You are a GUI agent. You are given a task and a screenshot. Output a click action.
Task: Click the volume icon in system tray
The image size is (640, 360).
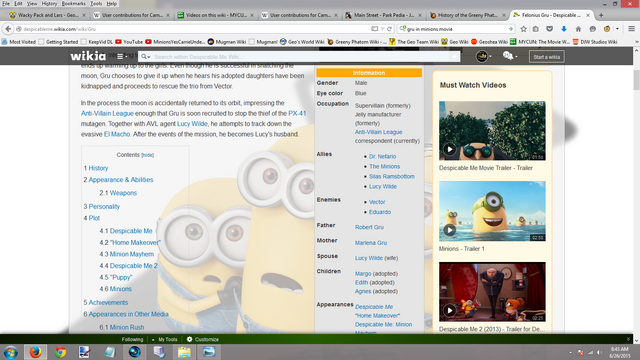click(x=599, y=352)
